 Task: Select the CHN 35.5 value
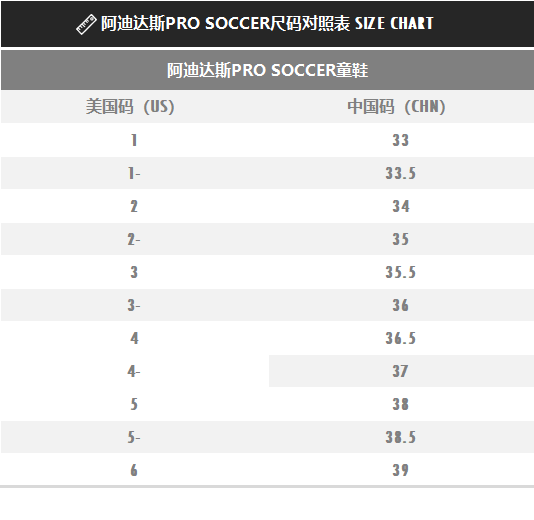(400, 272)
